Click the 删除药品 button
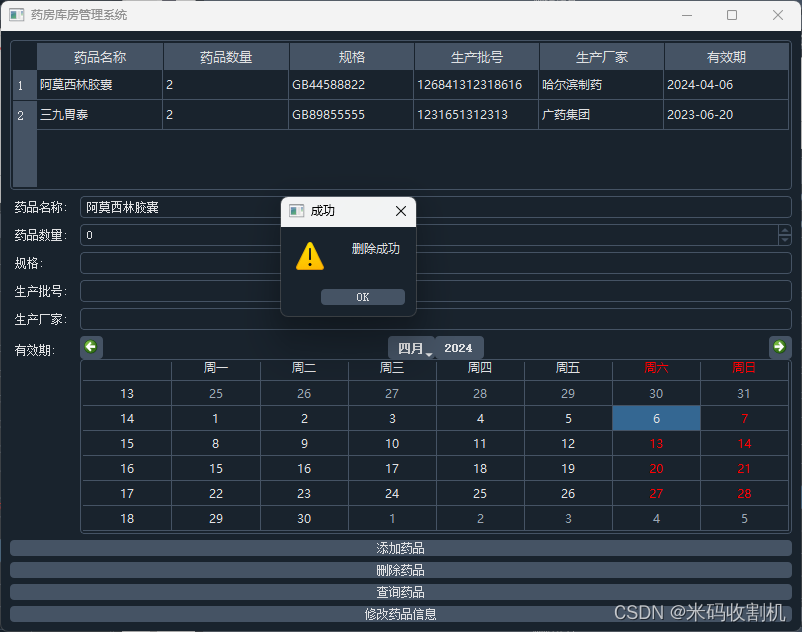The height and width of the screenshot is (632, 802). point(400,568)
